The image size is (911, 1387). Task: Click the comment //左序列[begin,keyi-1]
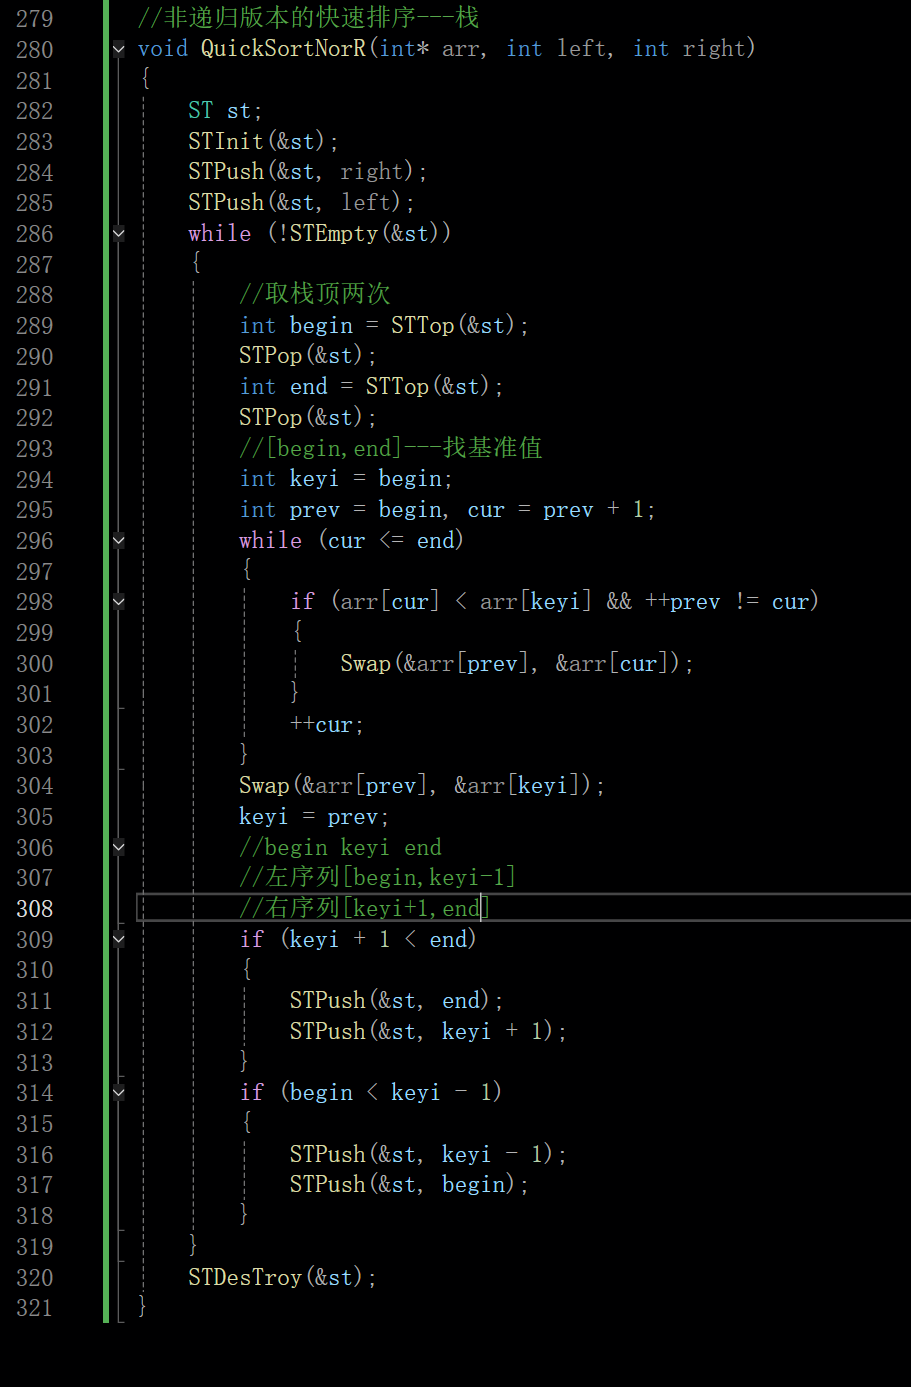(x=378, y=878)
